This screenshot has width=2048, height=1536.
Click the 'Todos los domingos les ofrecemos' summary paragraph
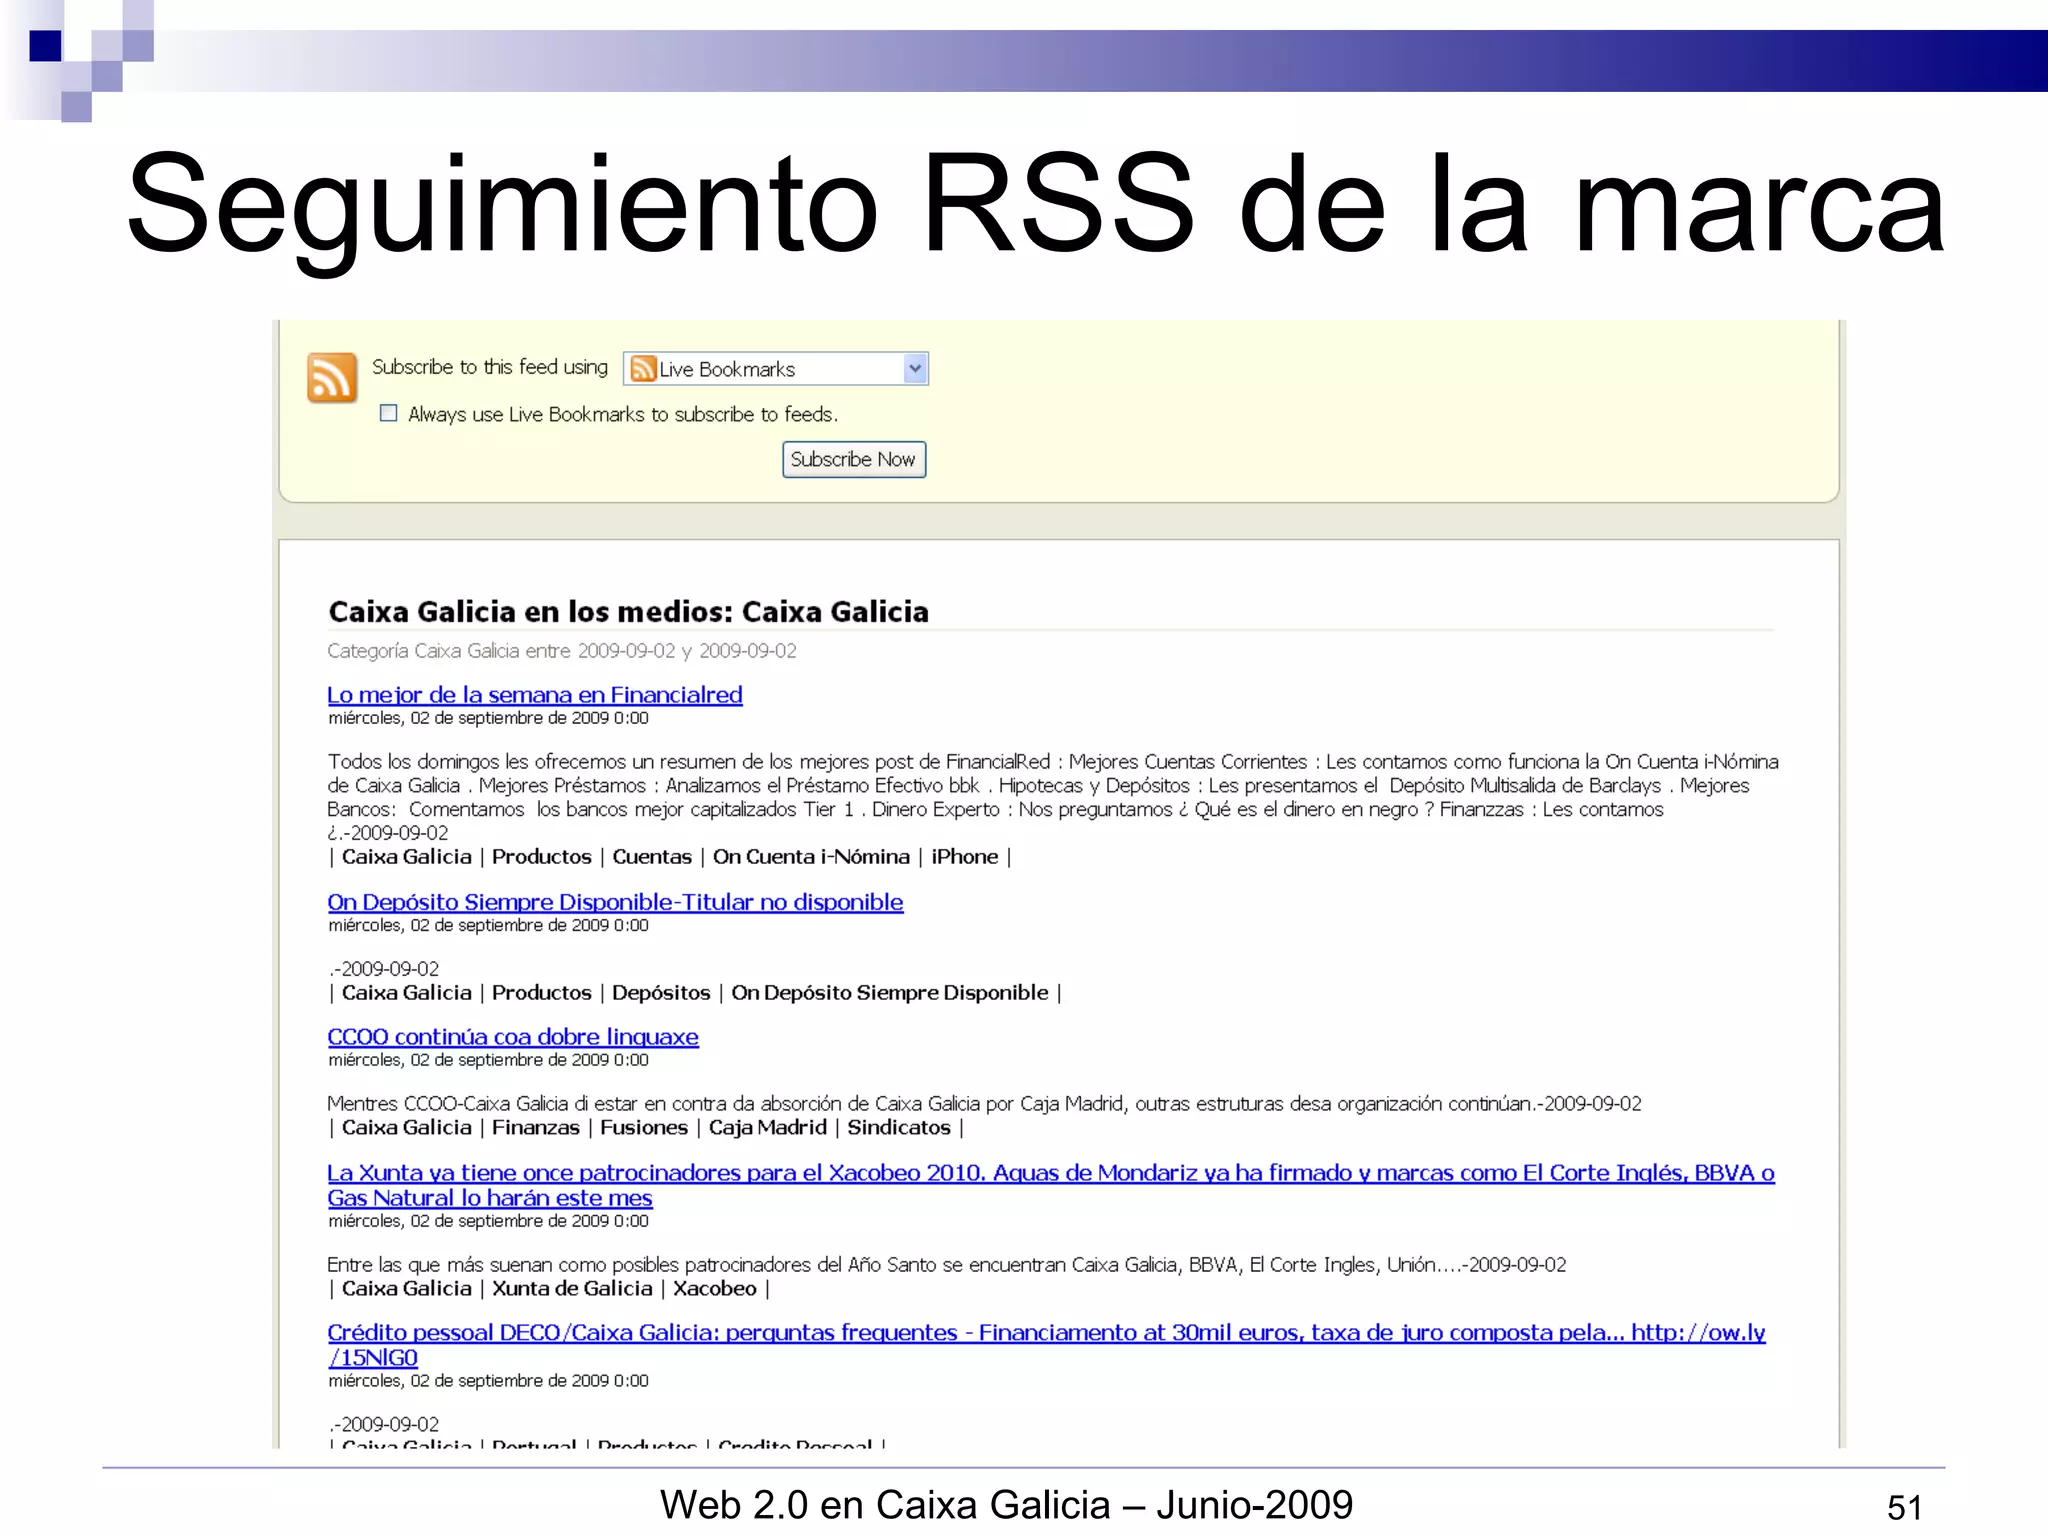(1053, 797)
